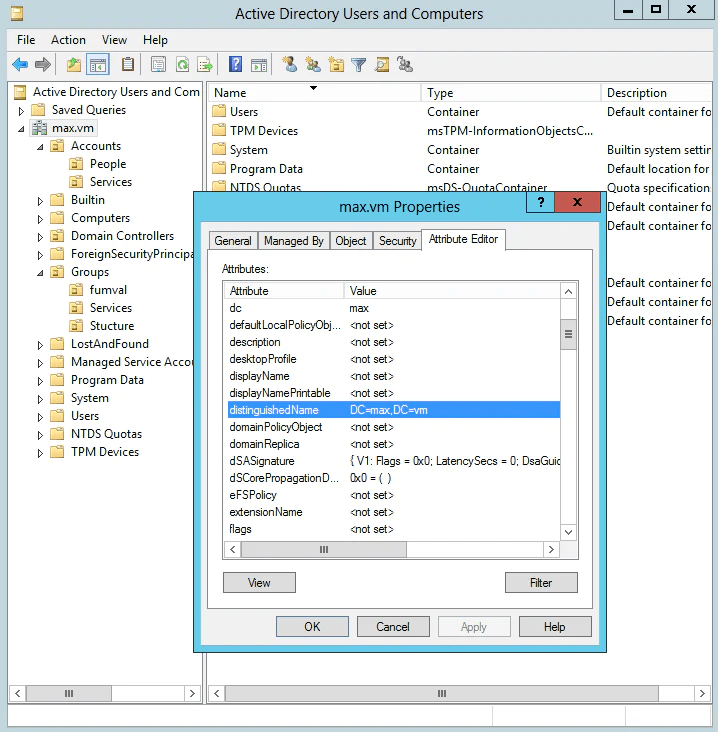Create a new organizational unit icon
The width and height of the screenshot is (718, 732).
[x=336, y=64]
